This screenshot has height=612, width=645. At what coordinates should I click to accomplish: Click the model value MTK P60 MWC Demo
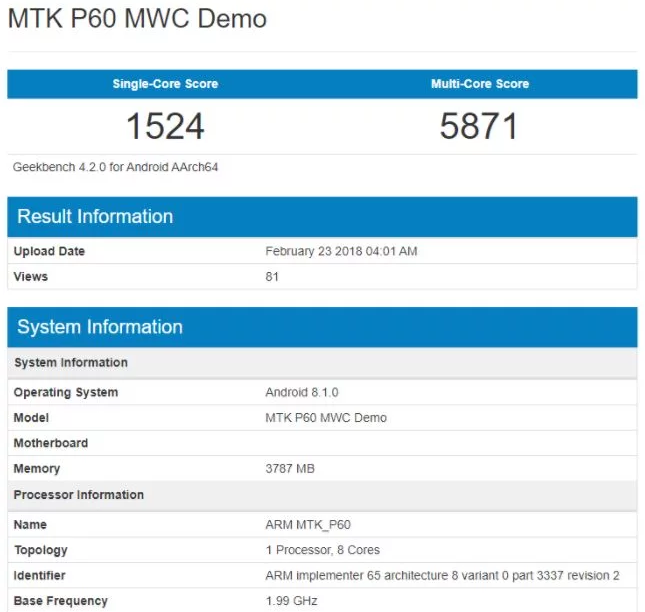pos(326,418)
